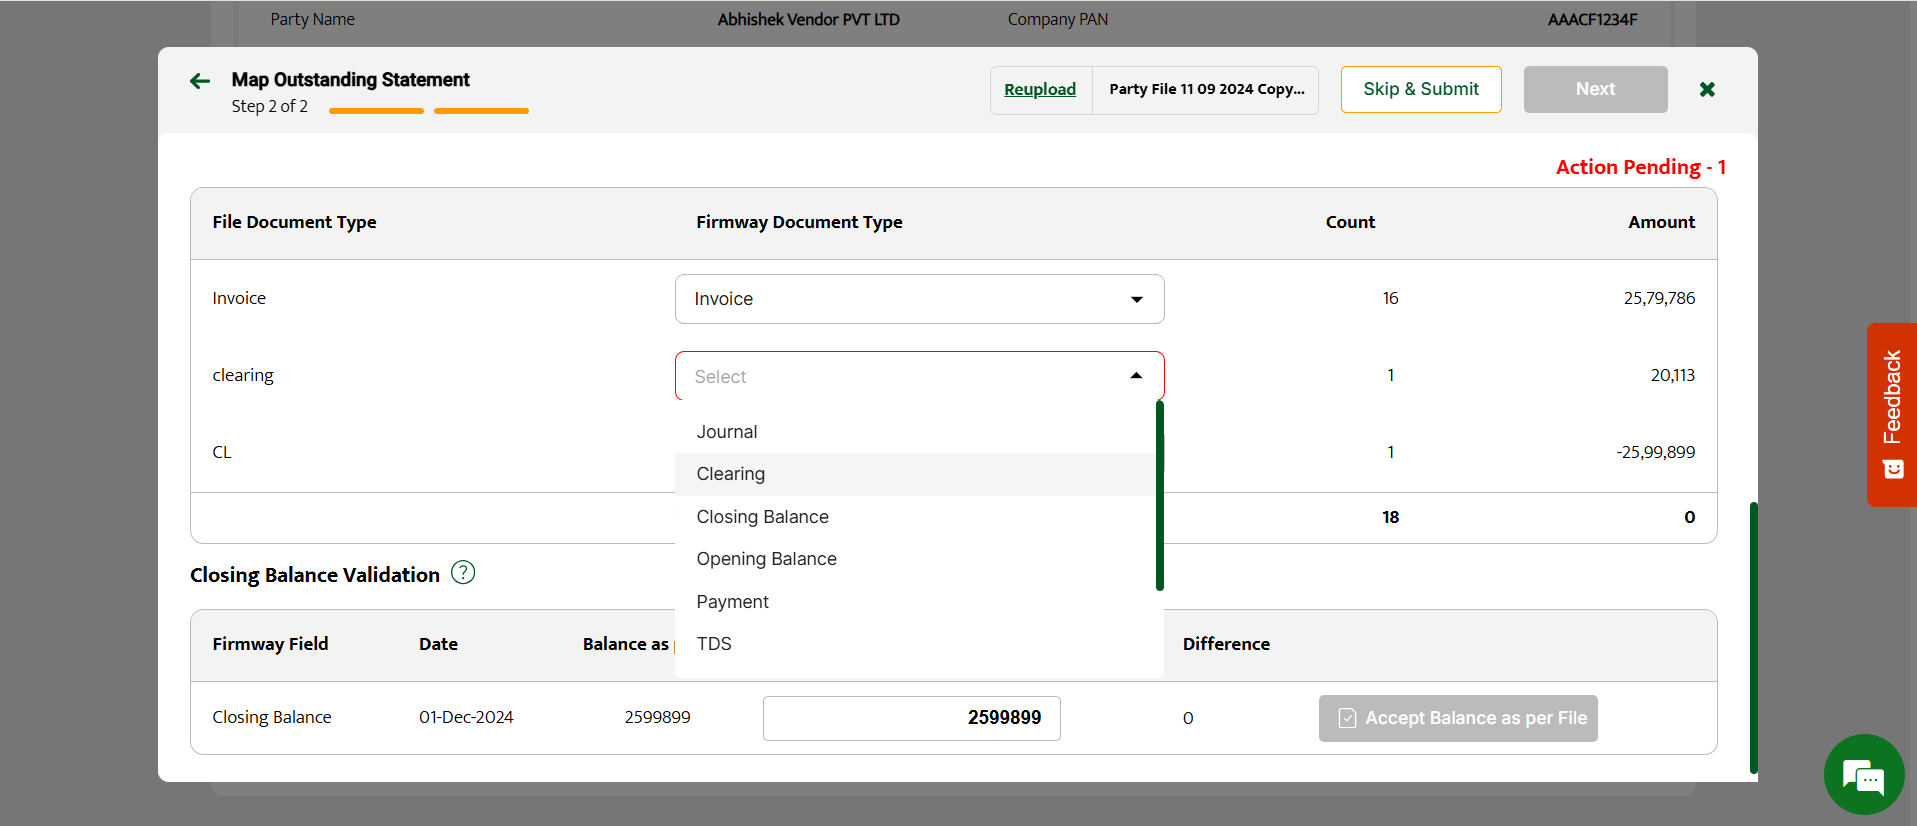Pick Payment from the dropdown options
Viewport: 1917px width, 826px height.
click(x=733, y=602)
